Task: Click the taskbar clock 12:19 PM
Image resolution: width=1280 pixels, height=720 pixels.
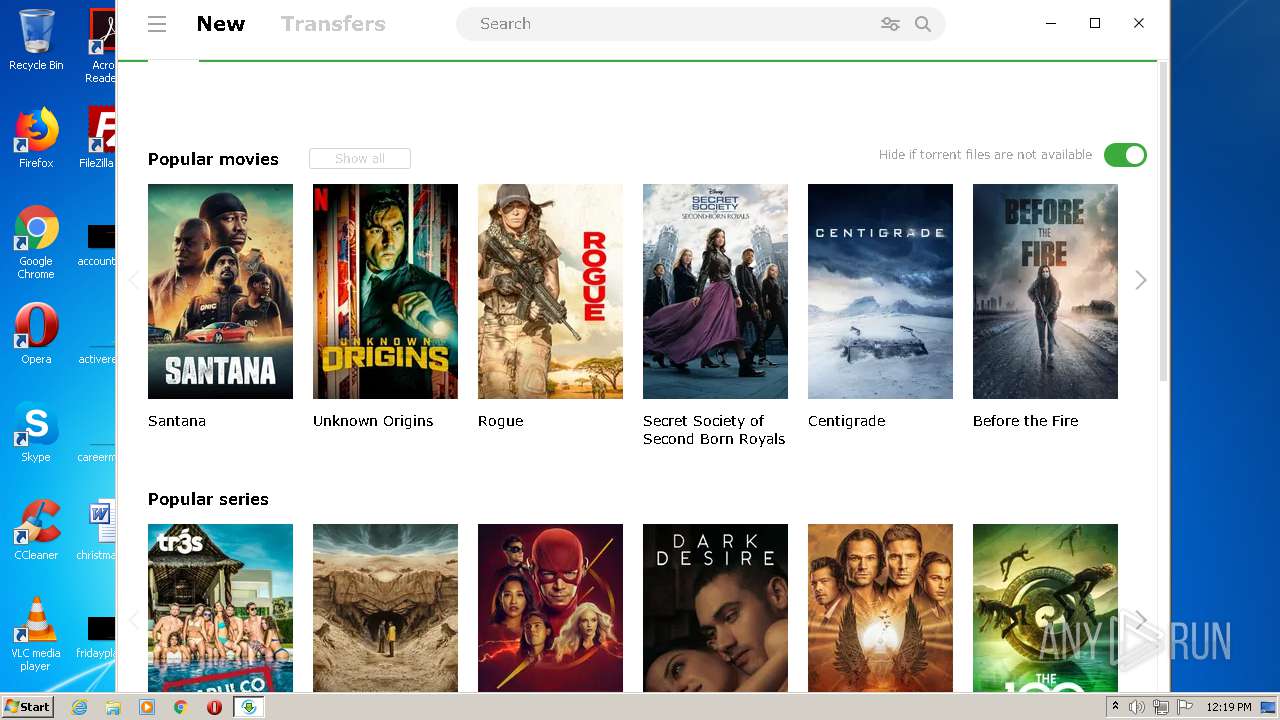Action: point(1228,707)
